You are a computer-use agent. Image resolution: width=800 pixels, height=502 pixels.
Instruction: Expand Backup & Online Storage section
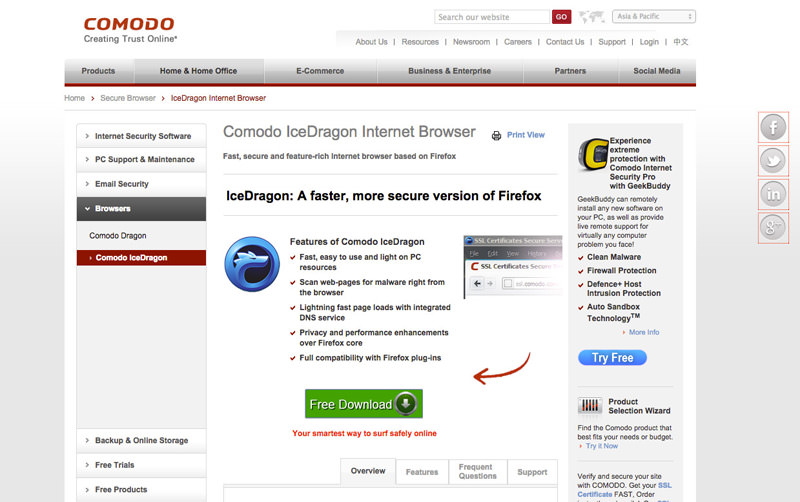pyautogui.click(x=141, y=440)
